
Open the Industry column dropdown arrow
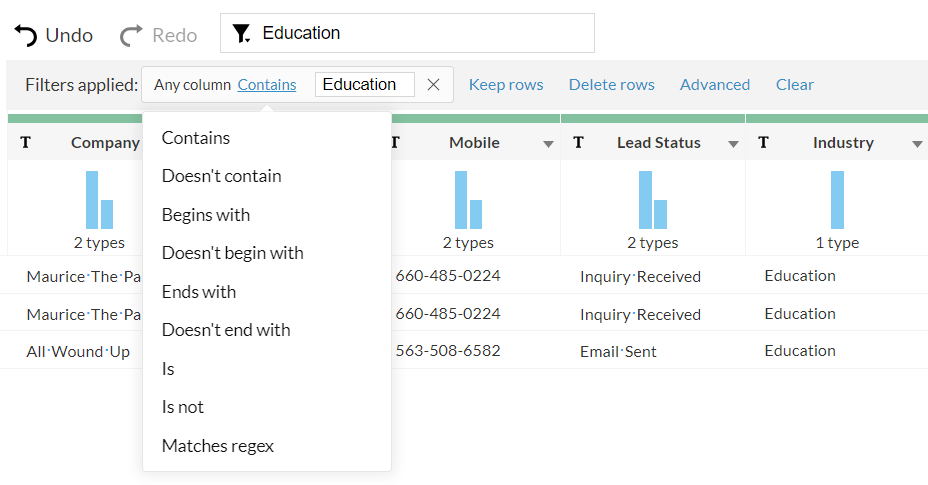click(917, 144)
